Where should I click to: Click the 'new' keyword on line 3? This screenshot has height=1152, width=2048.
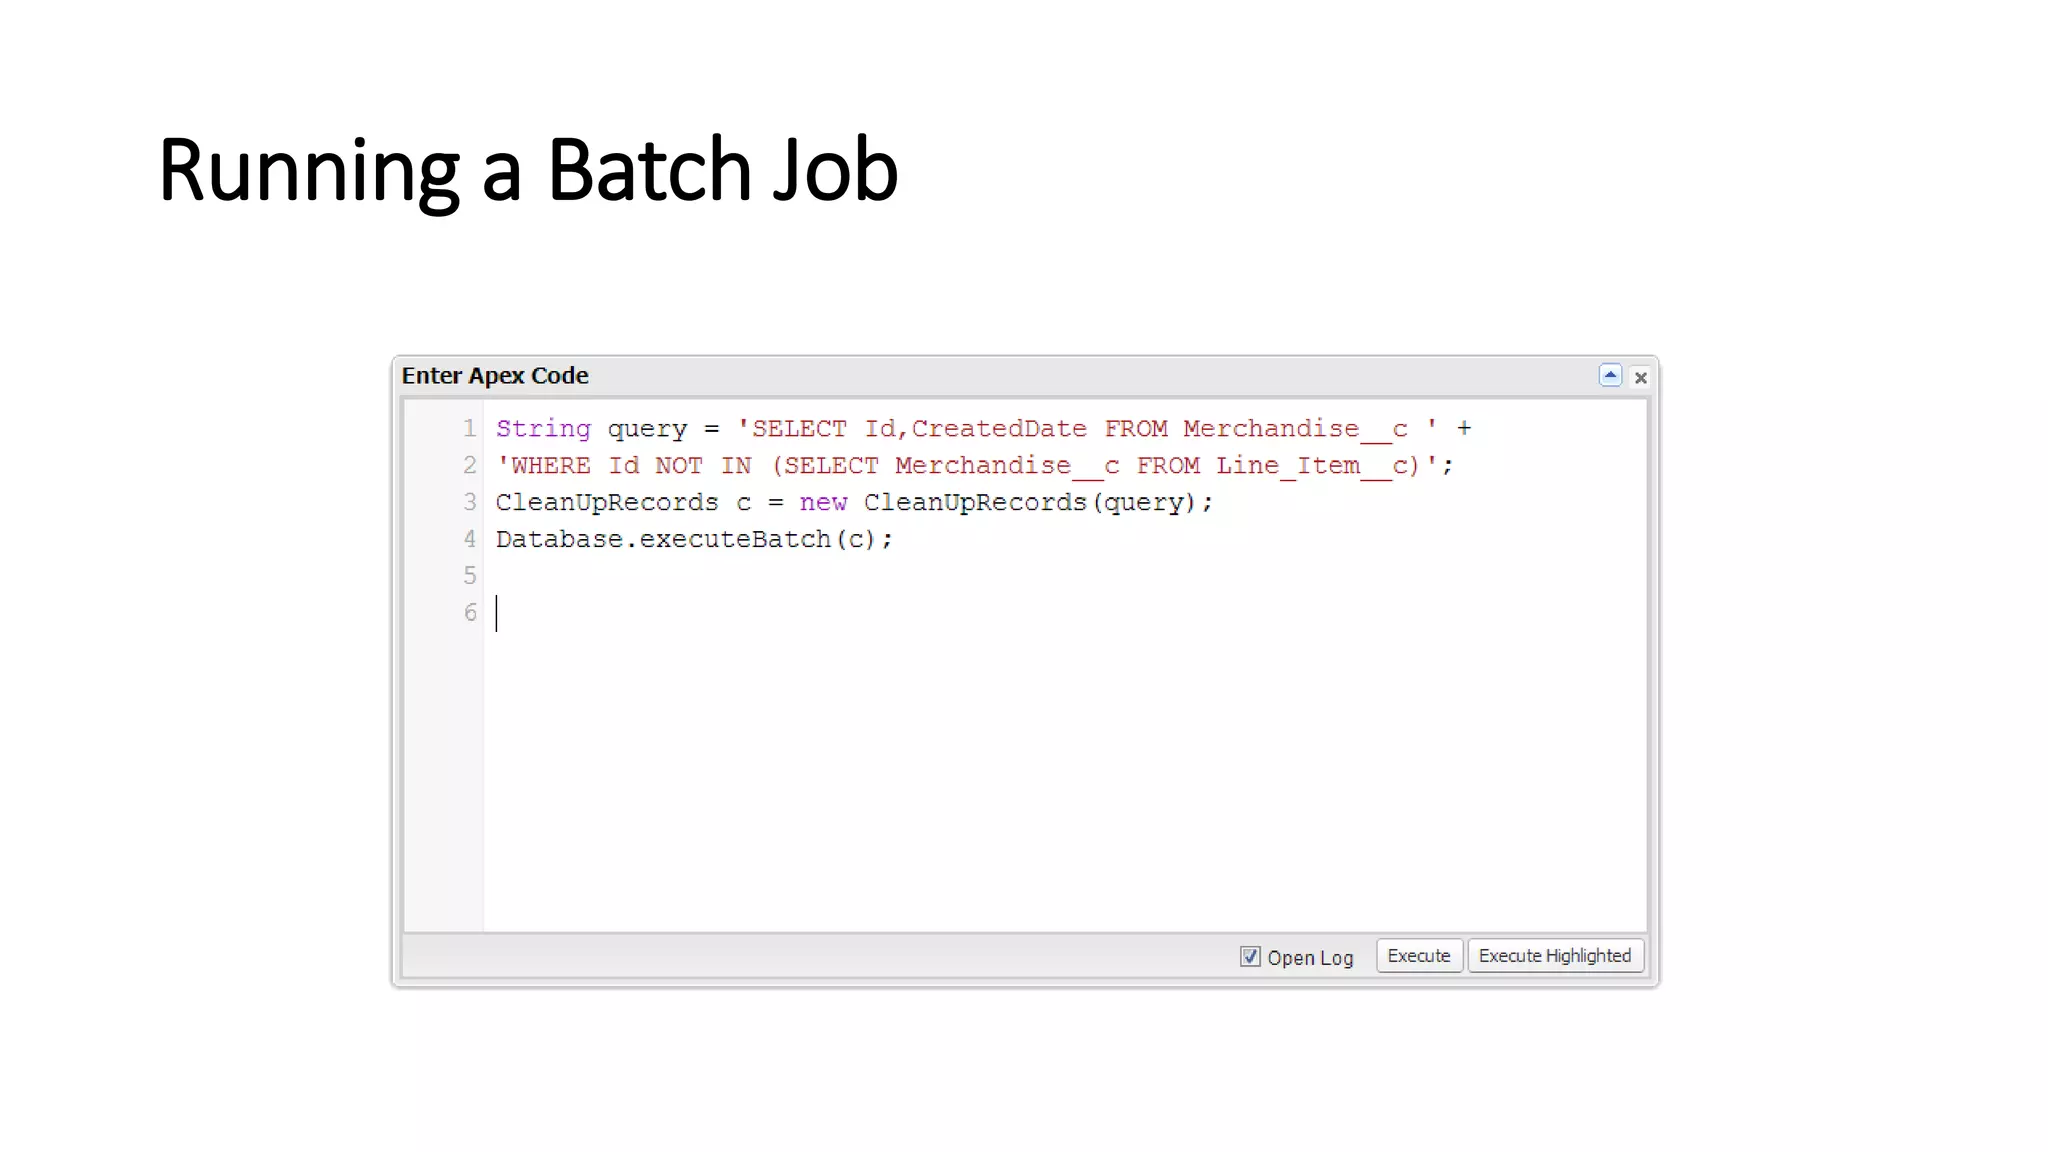tap(822, 503)
